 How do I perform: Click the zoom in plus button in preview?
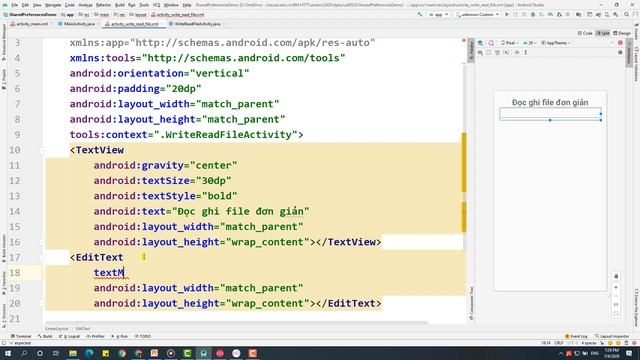pos(616,287)
